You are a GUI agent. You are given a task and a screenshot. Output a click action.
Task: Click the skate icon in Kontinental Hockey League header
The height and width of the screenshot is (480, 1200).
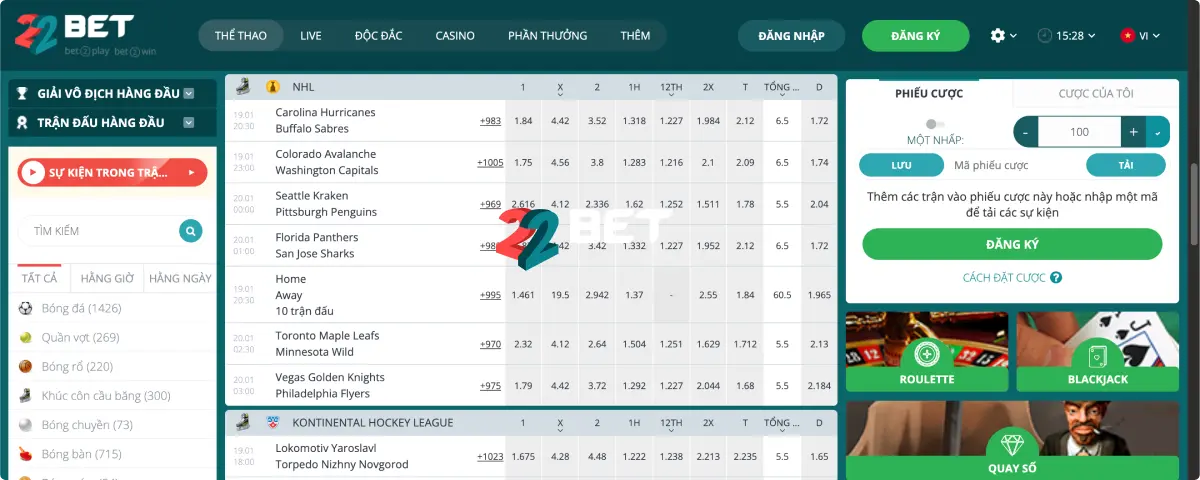[243, 423]
